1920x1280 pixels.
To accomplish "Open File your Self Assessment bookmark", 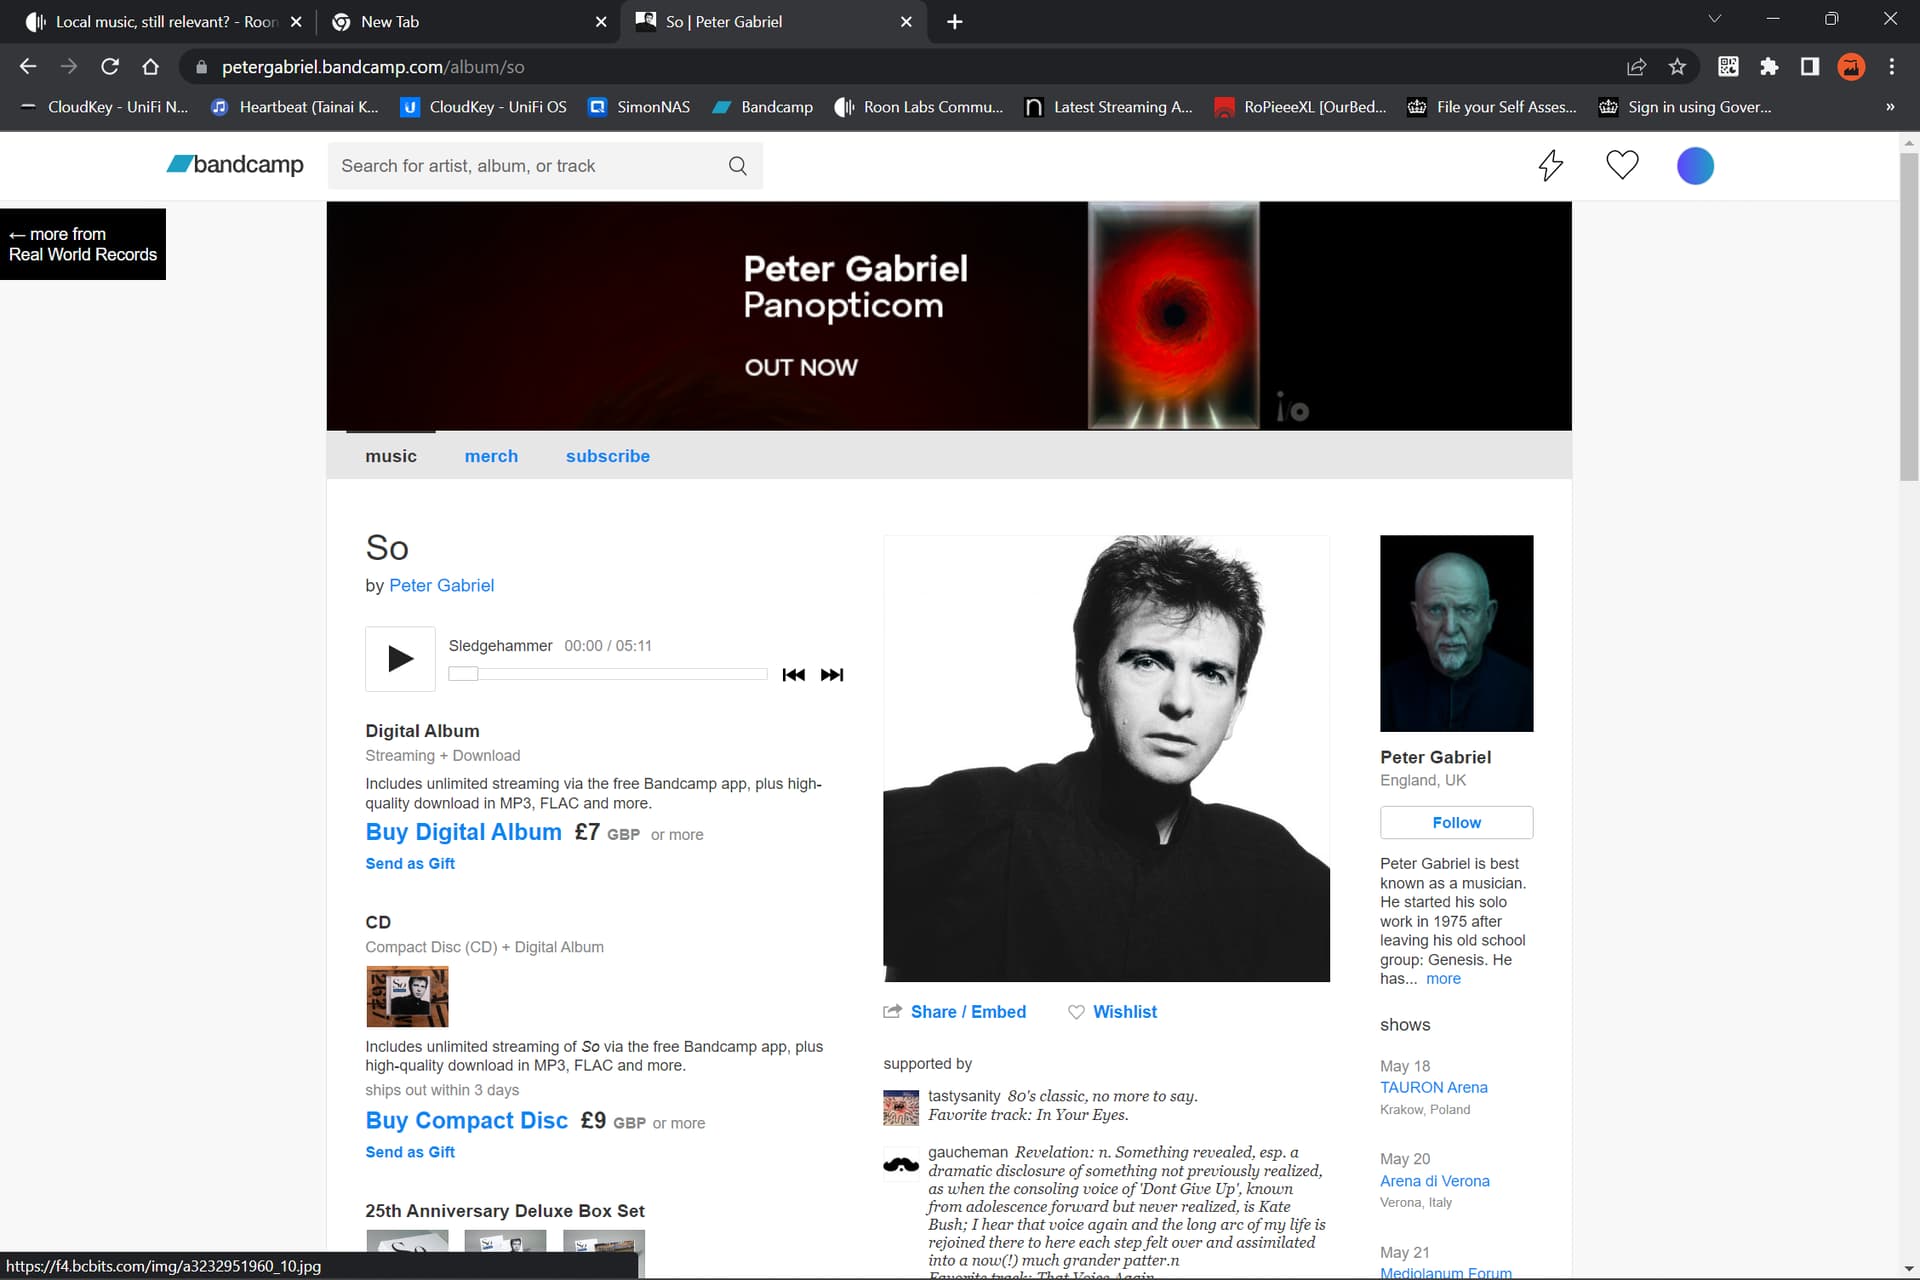I will [1492, 107].
